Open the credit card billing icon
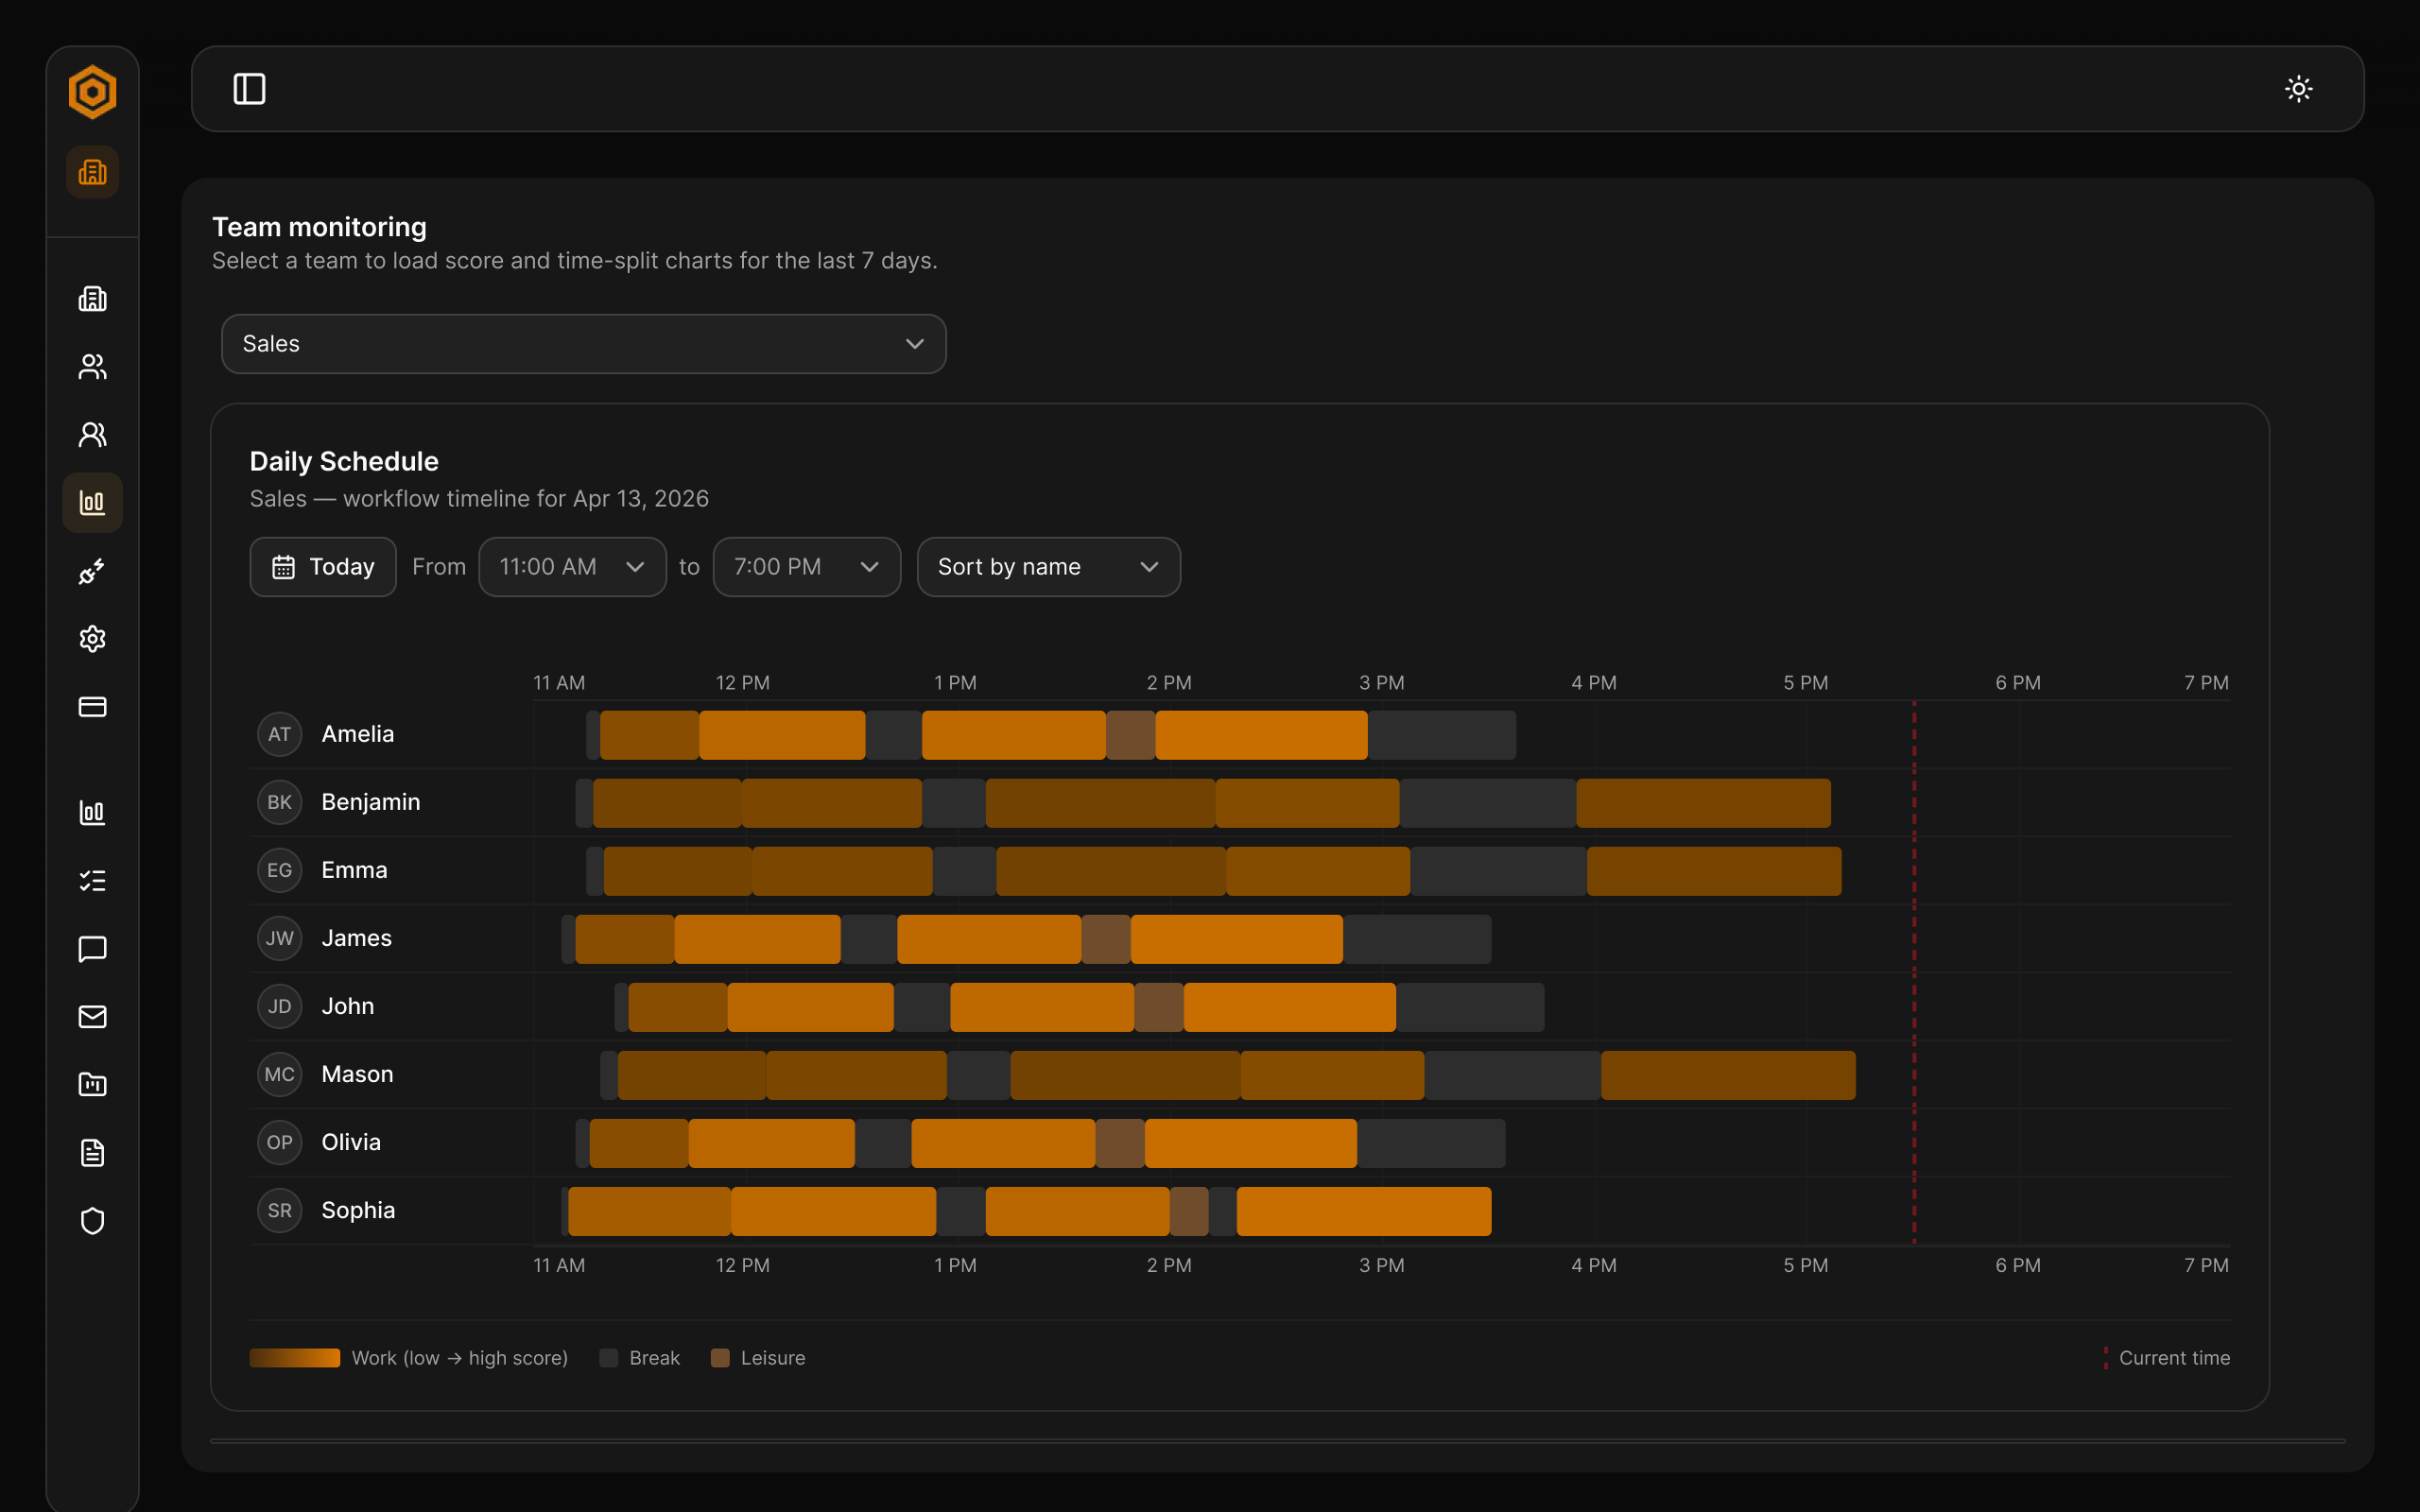Screen dimensions: 2420x1512 [92, 707]
